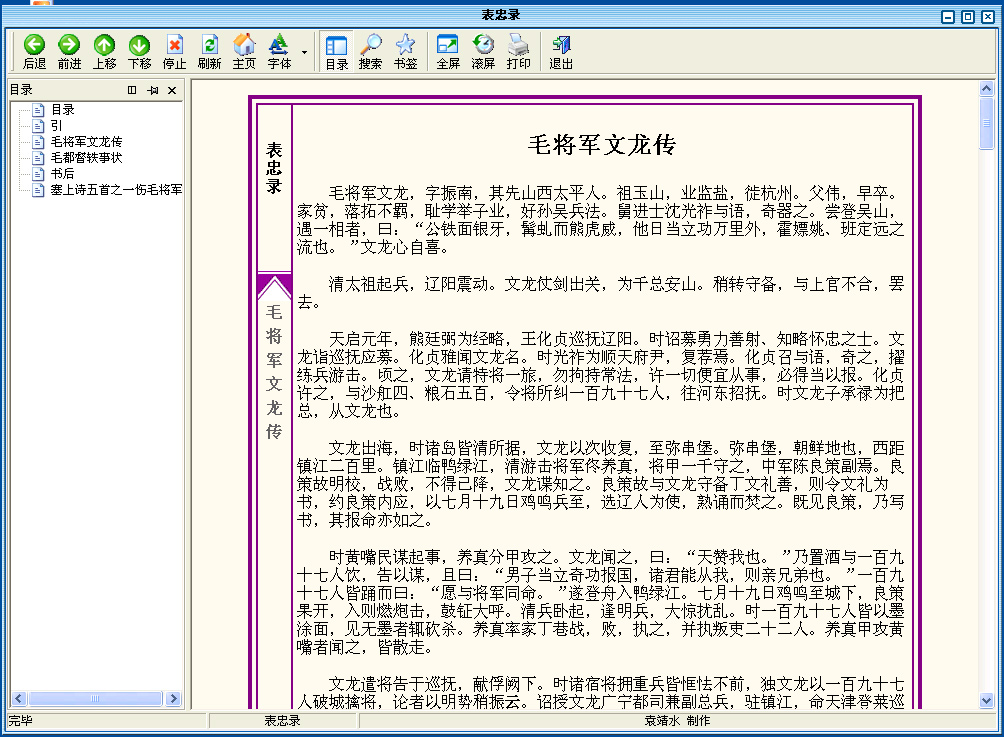Click the up arrow of the page vertical scrollbar
The image size is (1004, 737).
point(987,89)
